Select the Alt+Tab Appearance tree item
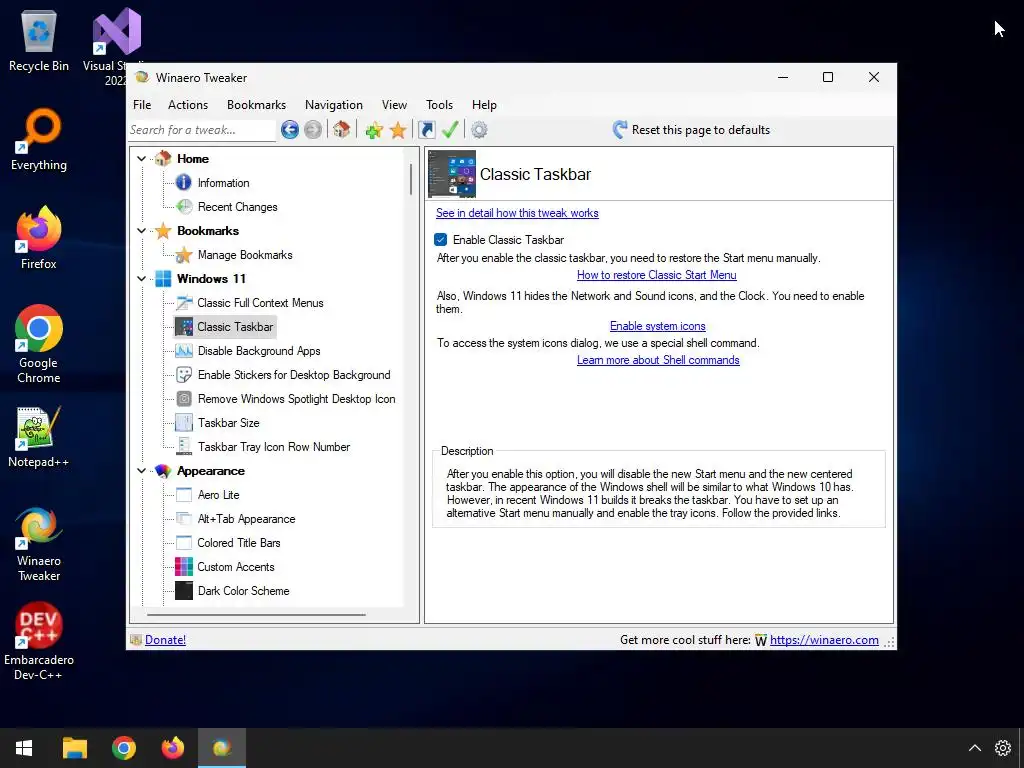 [246, 519]
